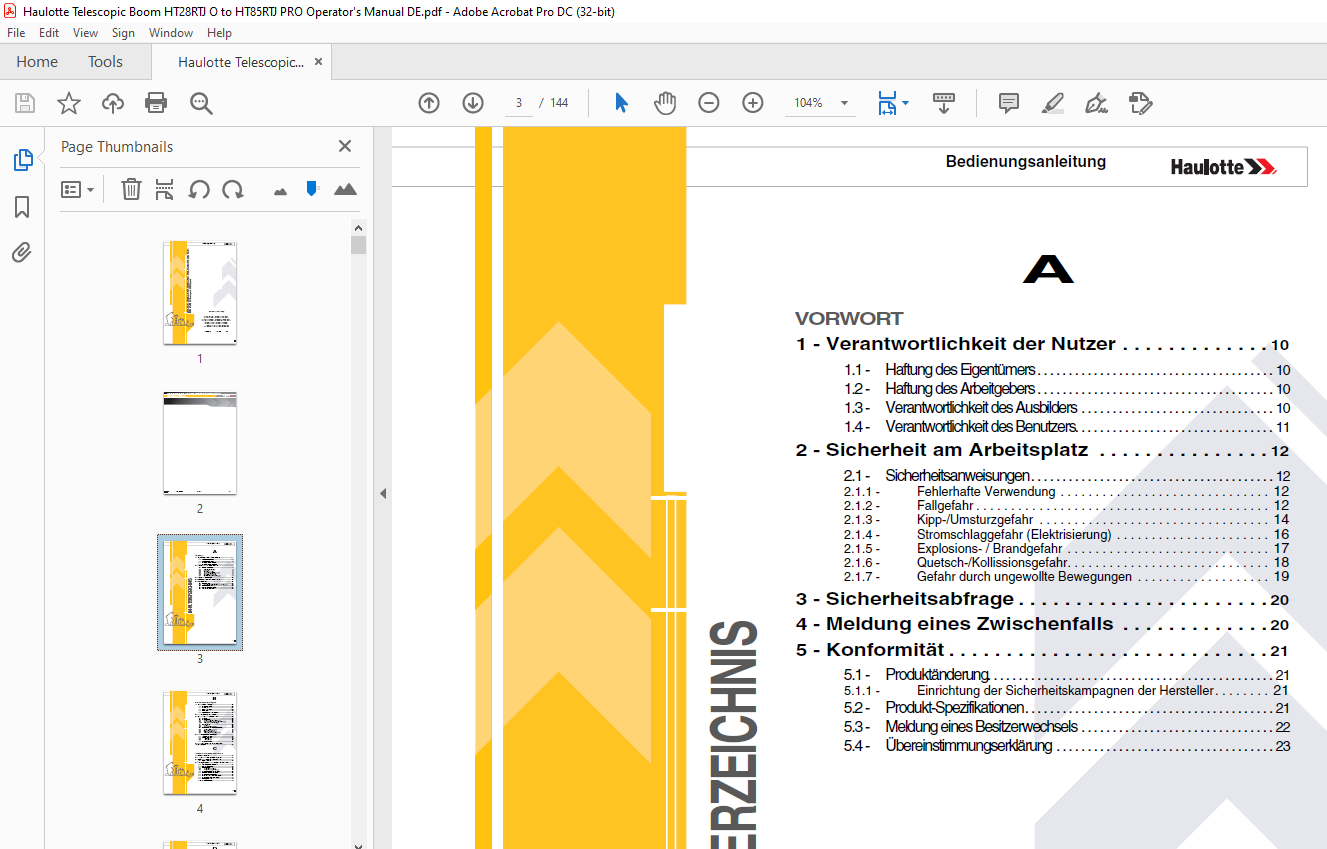Screen dimensions: 1327x849
Task: Click the edit or stamp tool icon
Action: 1140,103
